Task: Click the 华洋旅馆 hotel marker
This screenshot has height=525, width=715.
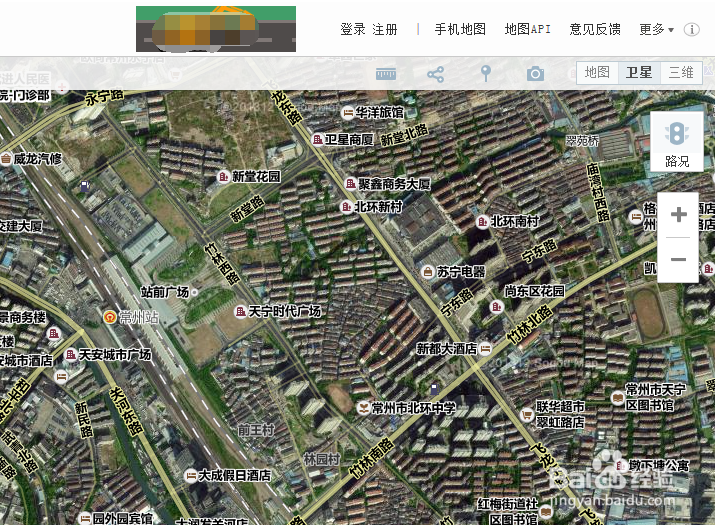Action: click(347, 113)
